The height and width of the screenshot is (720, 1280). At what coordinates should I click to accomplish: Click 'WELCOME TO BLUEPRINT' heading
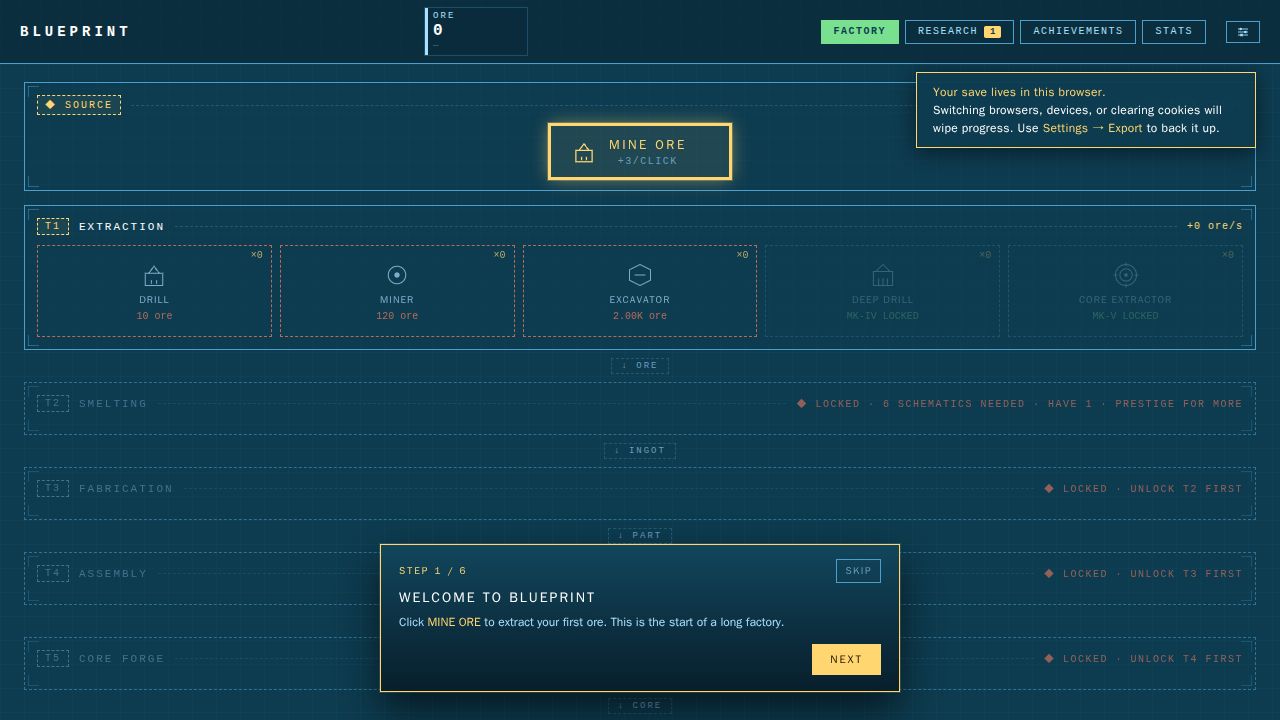497,598
